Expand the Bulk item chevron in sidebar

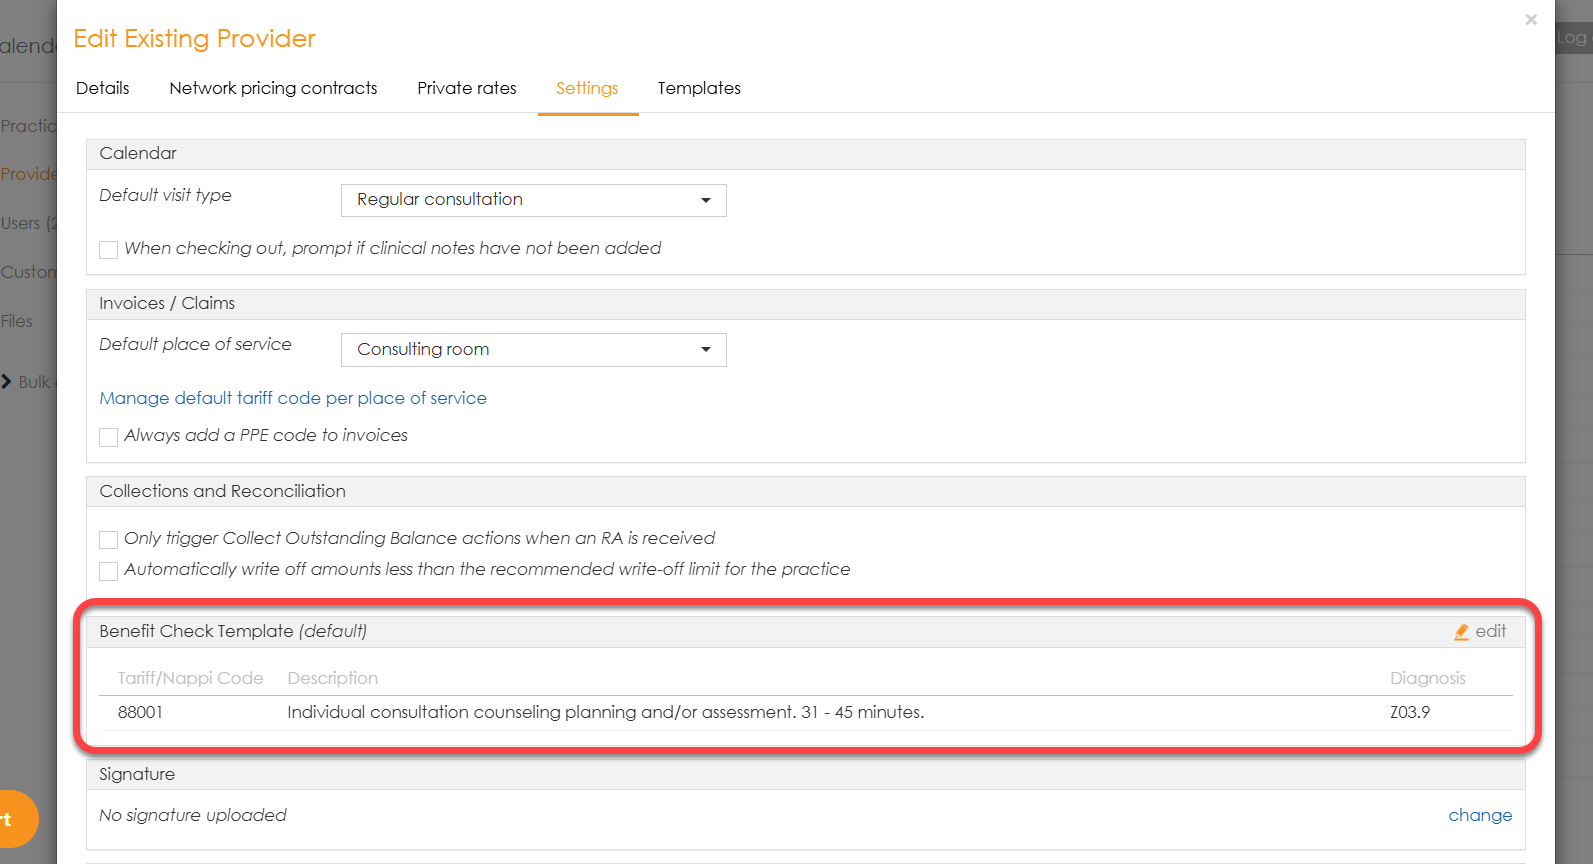click(x=7, y=382)
